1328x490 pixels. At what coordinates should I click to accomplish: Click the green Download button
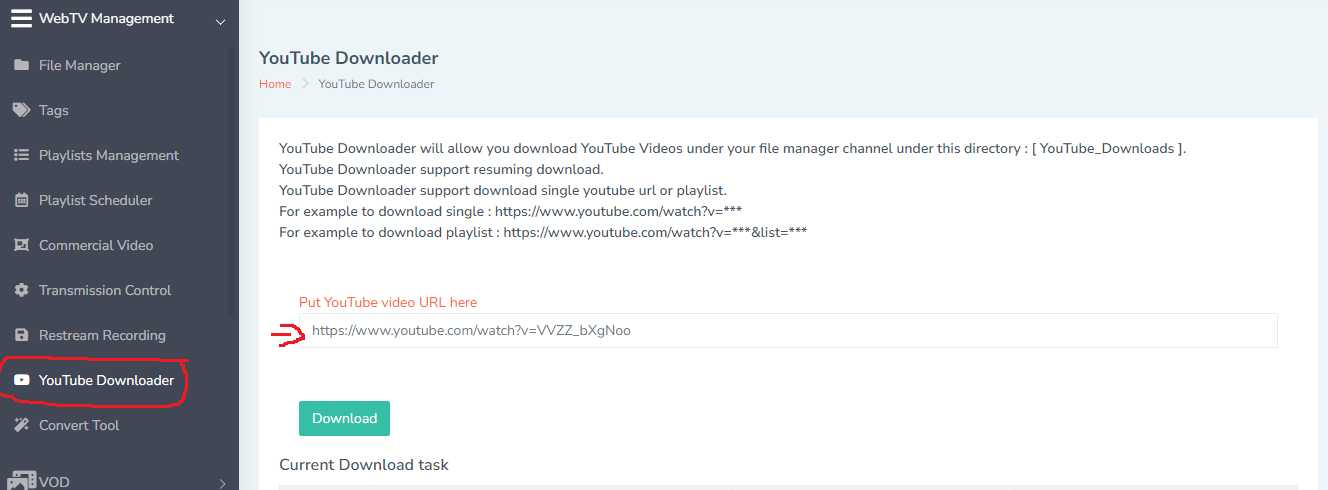tap(344, 418)
